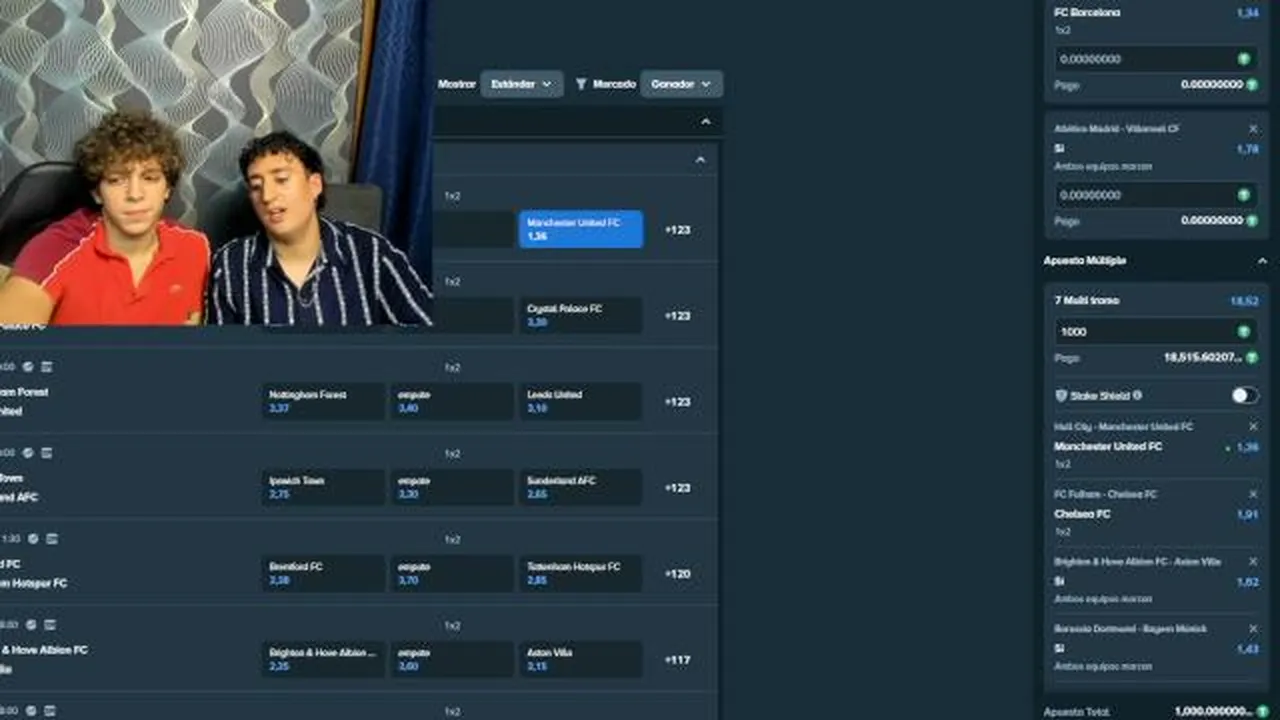Select Brentford FC odds 2,38
This screenshot has height=720, width=1280.
pos(323,573)
